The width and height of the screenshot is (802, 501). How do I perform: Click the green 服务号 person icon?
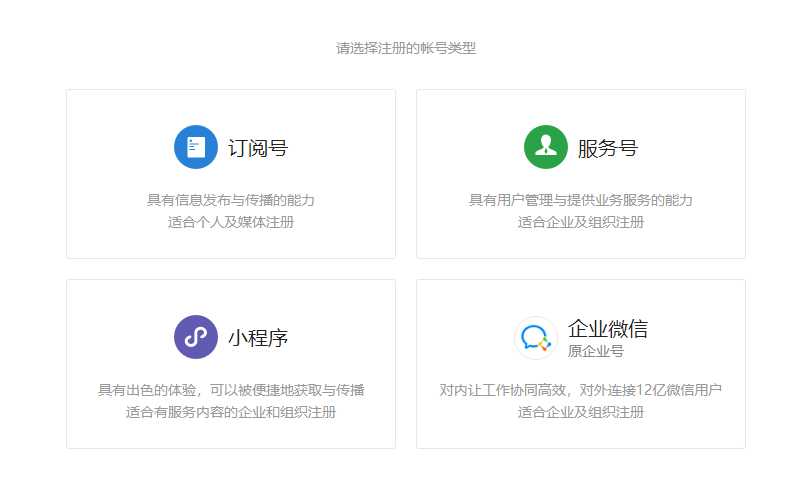[x=546, y=147]
